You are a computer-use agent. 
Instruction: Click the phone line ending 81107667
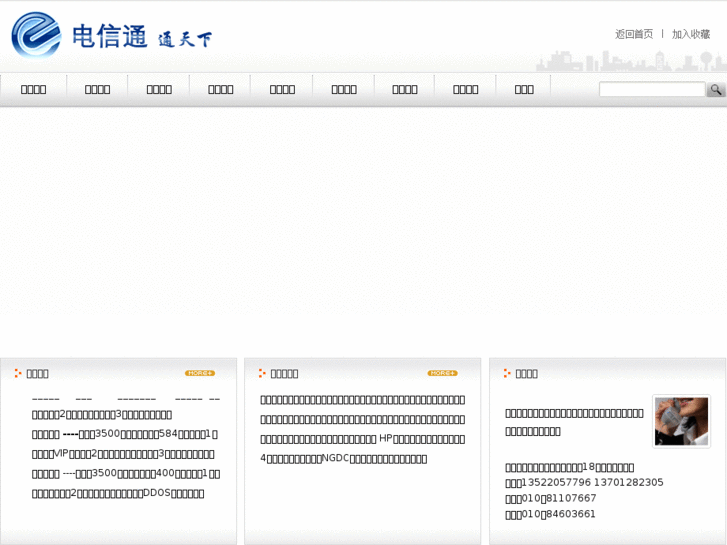[551, 498]
